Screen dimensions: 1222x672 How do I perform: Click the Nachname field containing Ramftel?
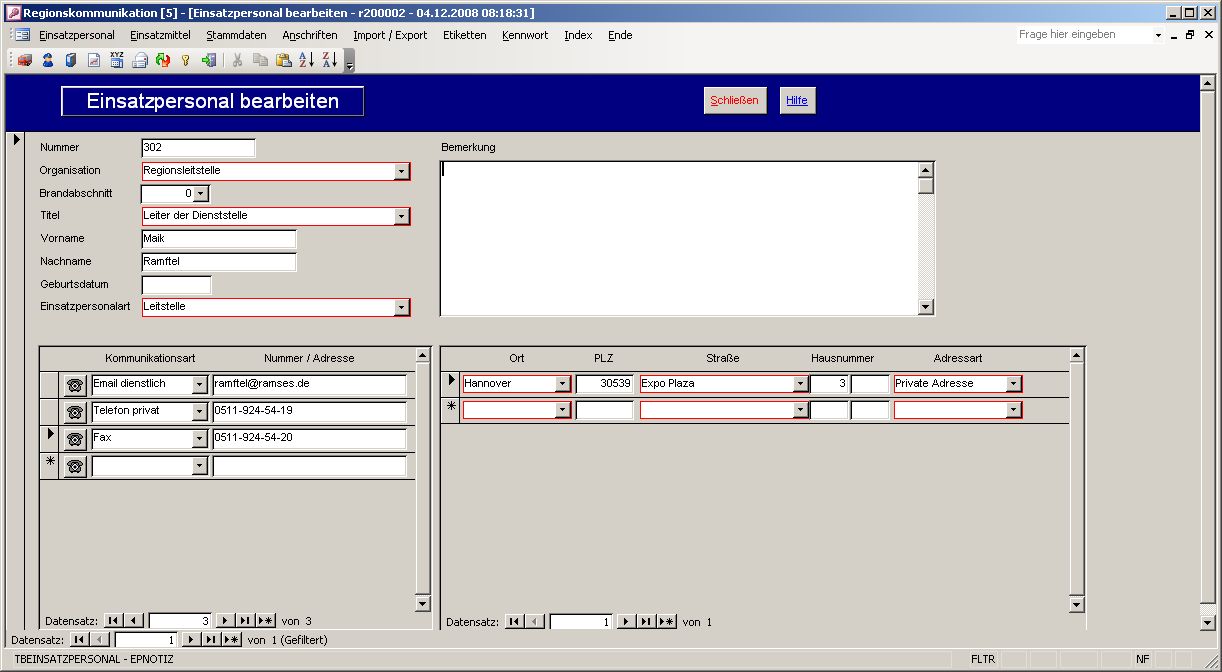[x=219, y=262]
